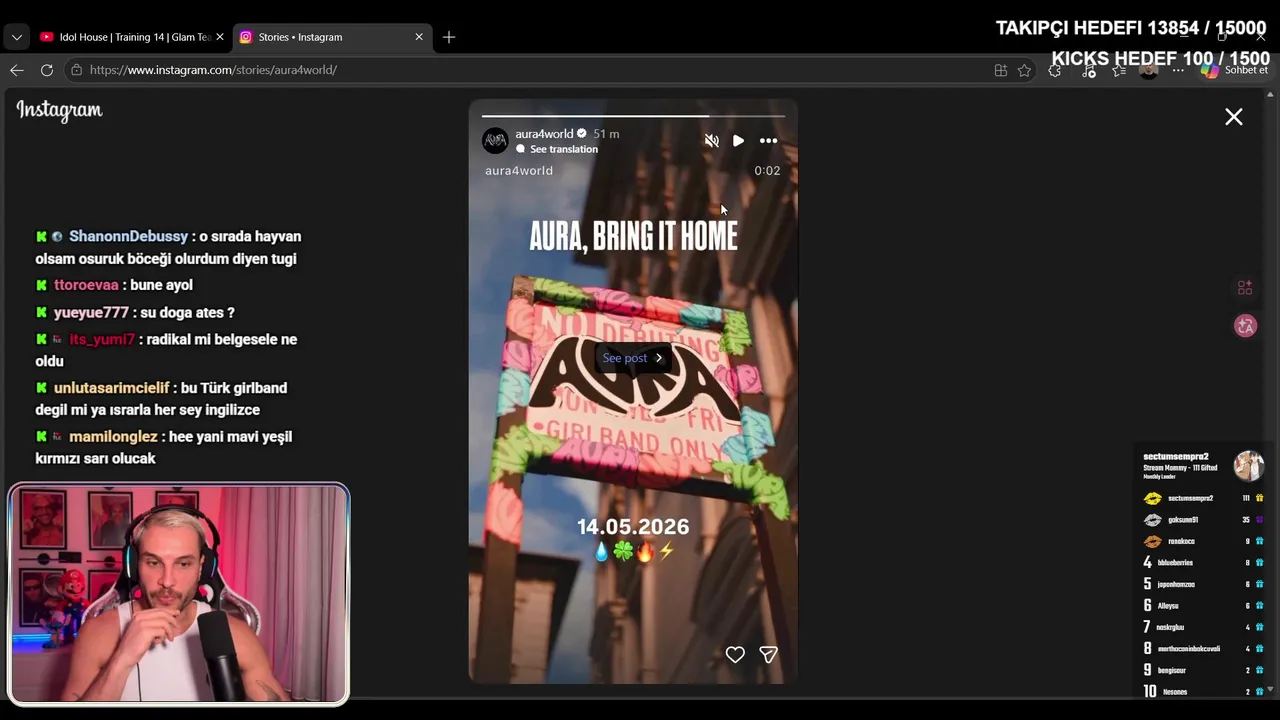Click mamilonglez chat username
1280x720 pixels.
pyautogui.click(x=113, y=436)
